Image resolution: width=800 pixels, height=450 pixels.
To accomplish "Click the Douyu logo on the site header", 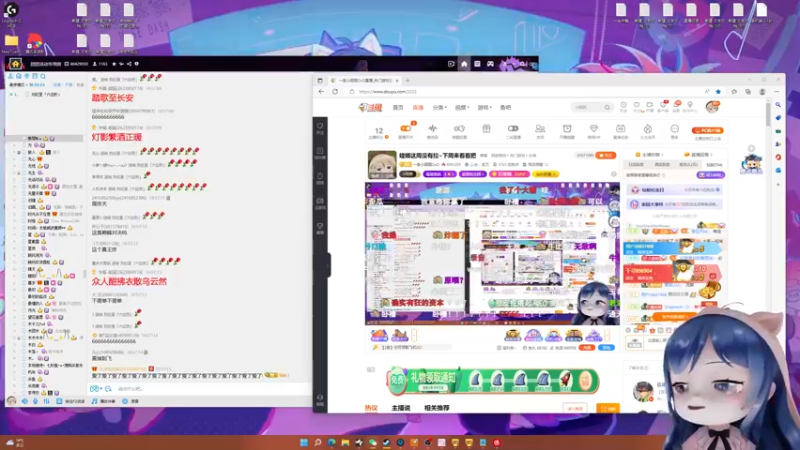I will coord(370,108).
